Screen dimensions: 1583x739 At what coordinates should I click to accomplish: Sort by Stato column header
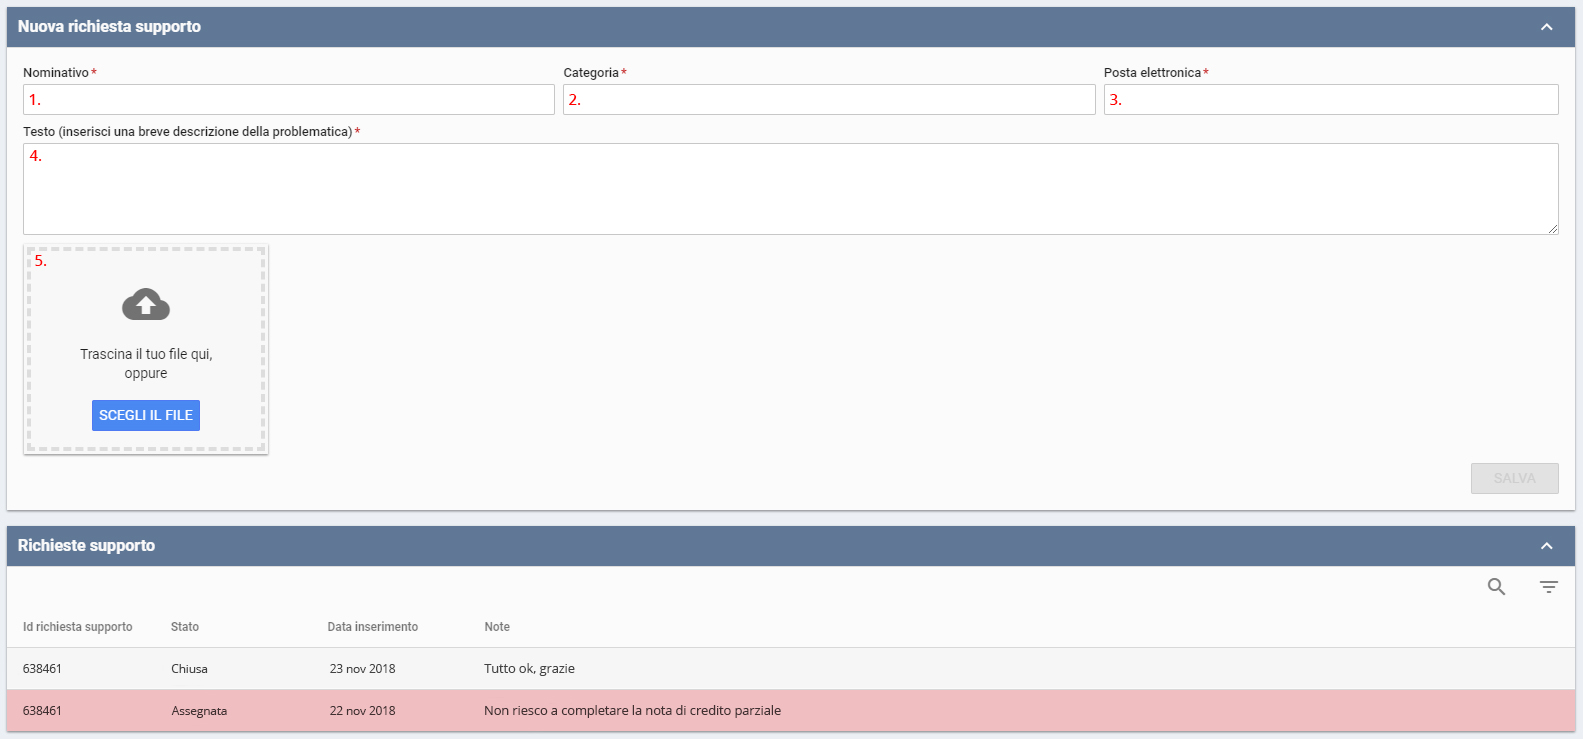pos(185,627)
